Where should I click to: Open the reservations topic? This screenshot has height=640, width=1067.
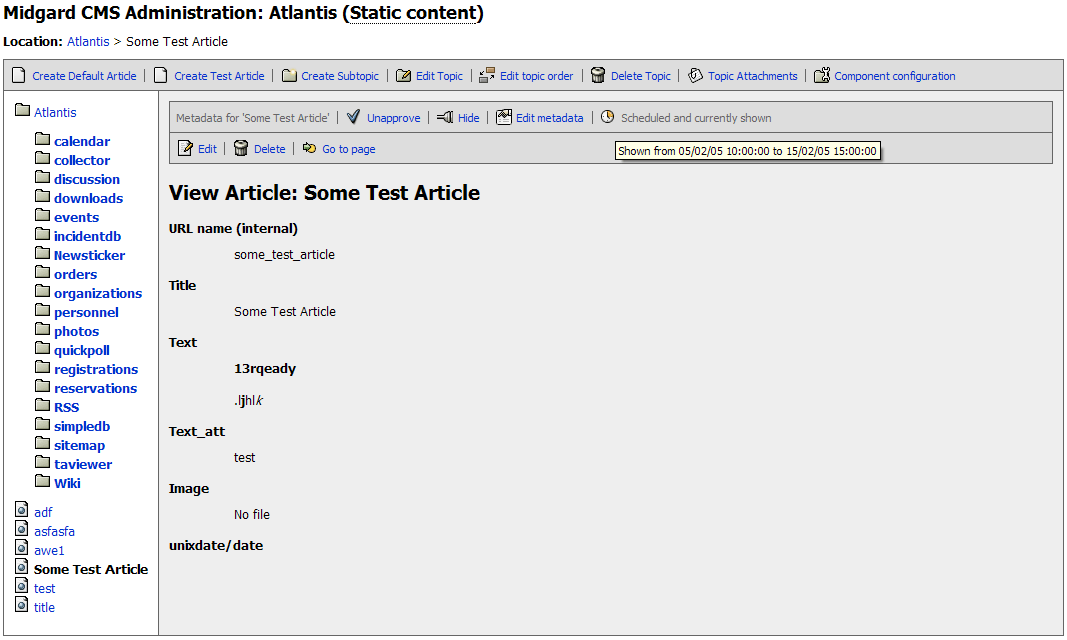95,389
